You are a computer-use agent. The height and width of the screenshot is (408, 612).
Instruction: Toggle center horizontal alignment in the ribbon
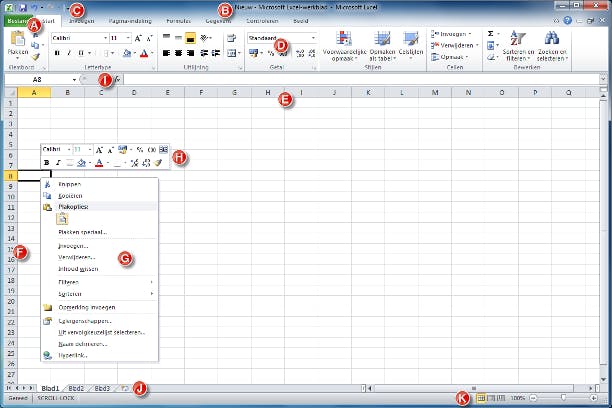pyautogui.click(x=178, y=53)
